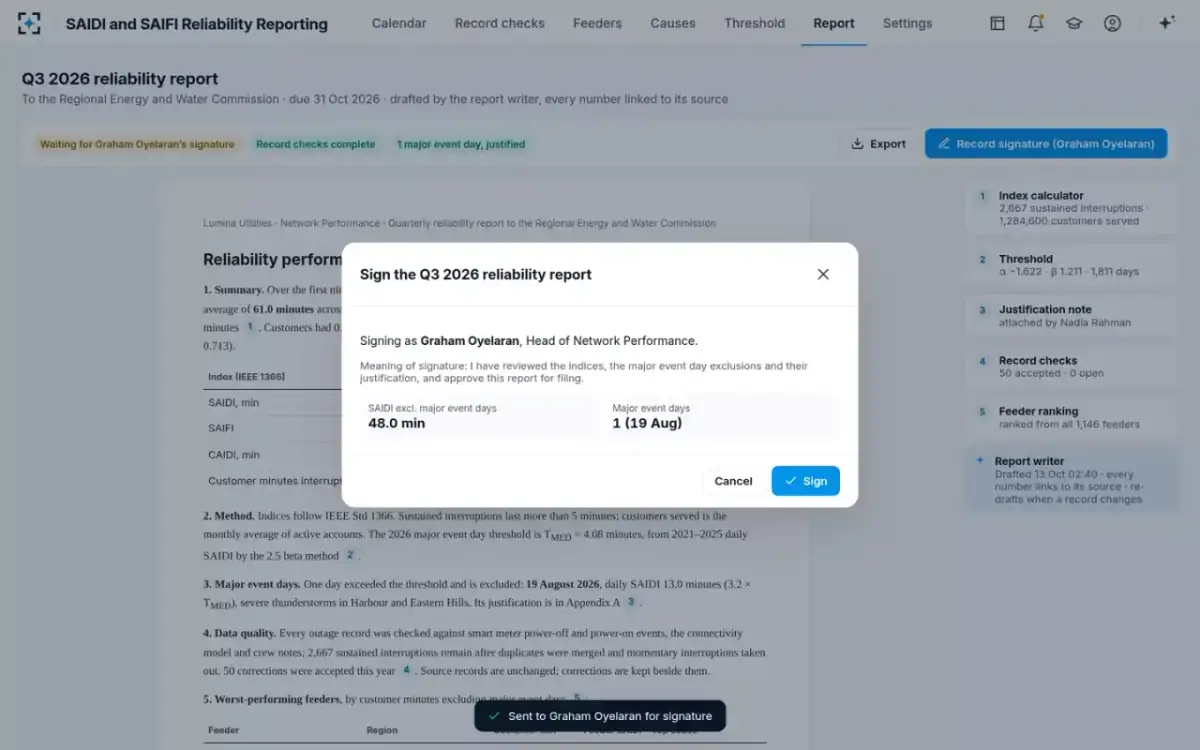The height and width of the screenshot is (750, 1200).
Task: Click the 'Q3 2026 reliability report' heading
Action: [x=120, y=79]
